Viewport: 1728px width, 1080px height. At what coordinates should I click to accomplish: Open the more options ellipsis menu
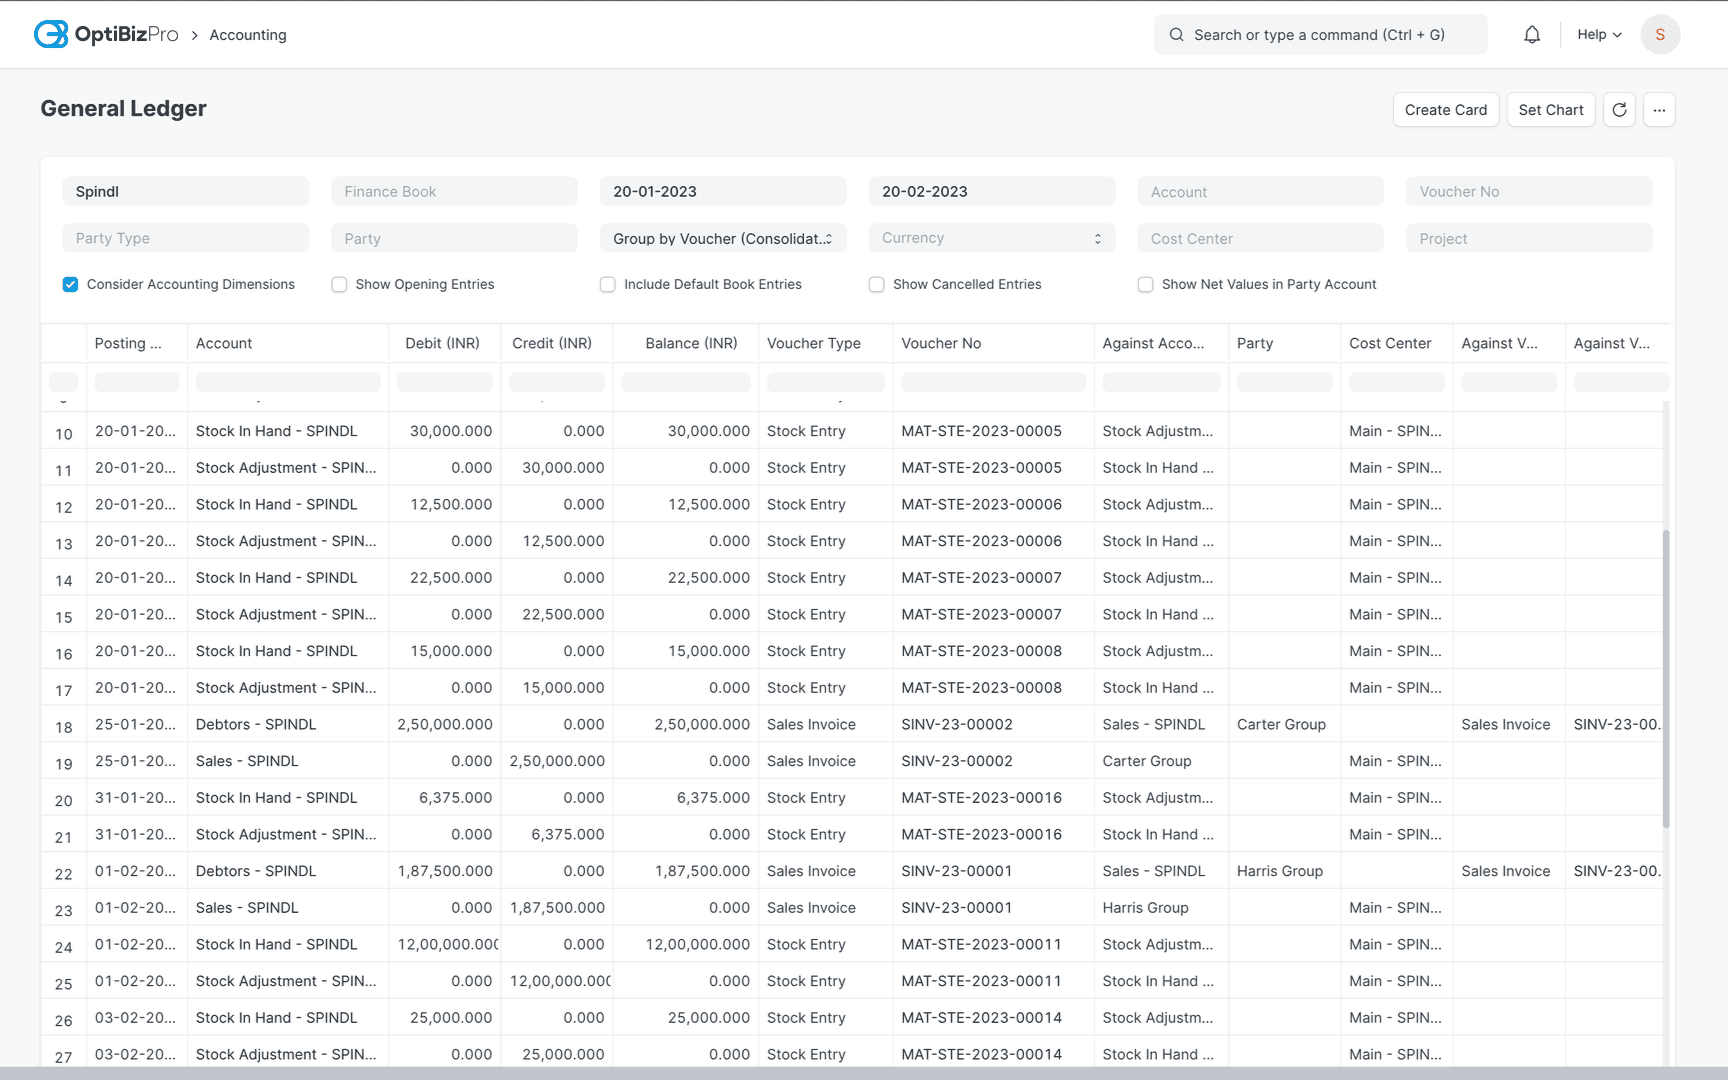(1659, 110)
